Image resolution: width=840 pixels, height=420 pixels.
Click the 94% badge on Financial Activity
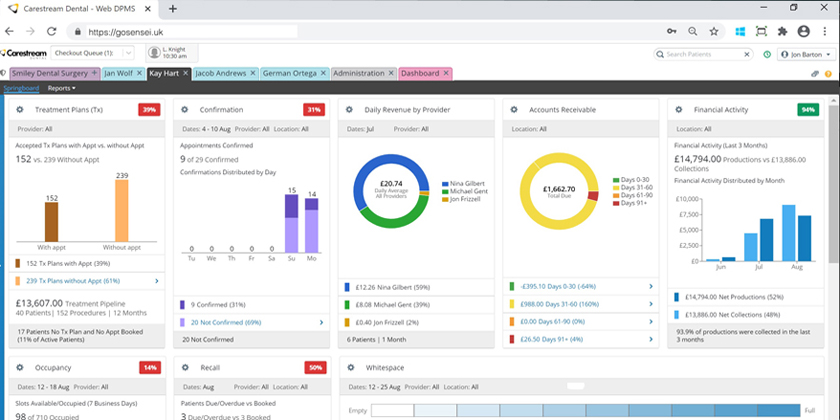point(808,110)
